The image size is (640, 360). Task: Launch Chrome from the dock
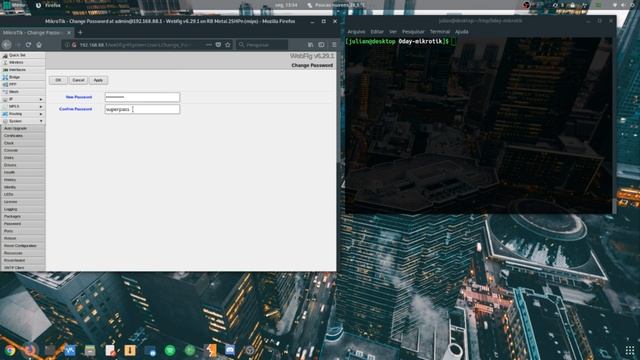[10, 350]
